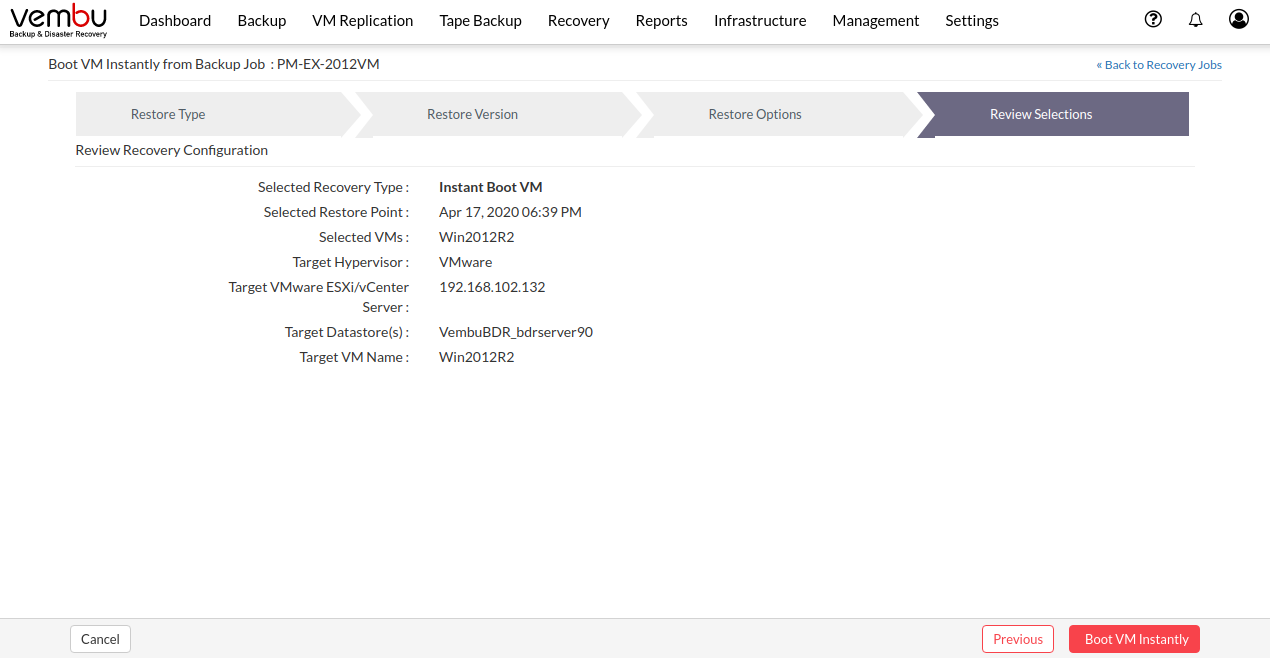
Task: Open the user account profile icon
Action: tap(1239, 20)
